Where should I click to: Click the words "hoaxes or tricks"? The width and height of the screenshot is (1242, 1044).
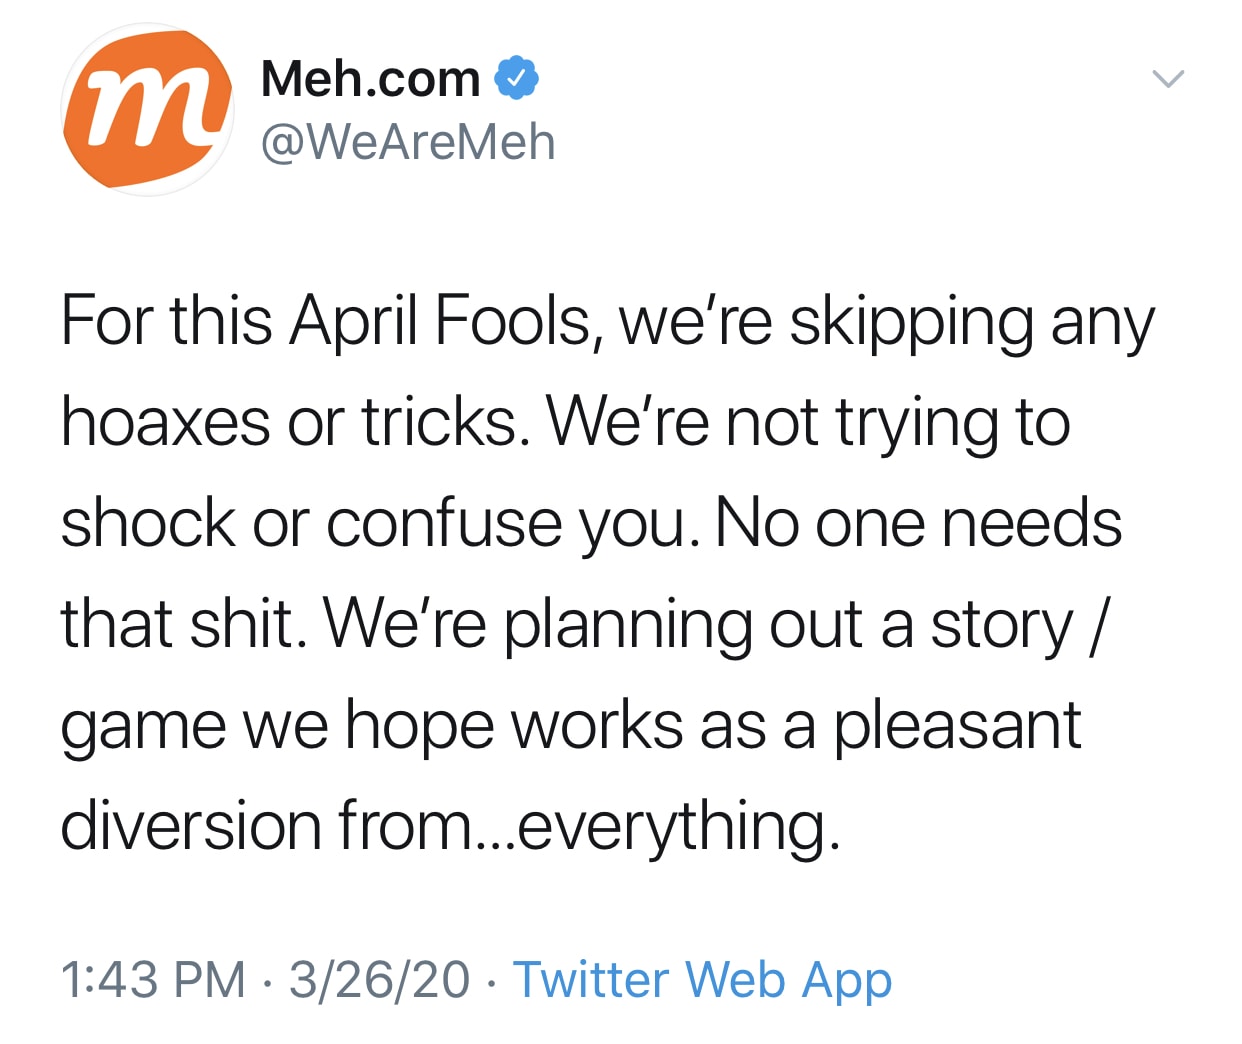[290, 423]
